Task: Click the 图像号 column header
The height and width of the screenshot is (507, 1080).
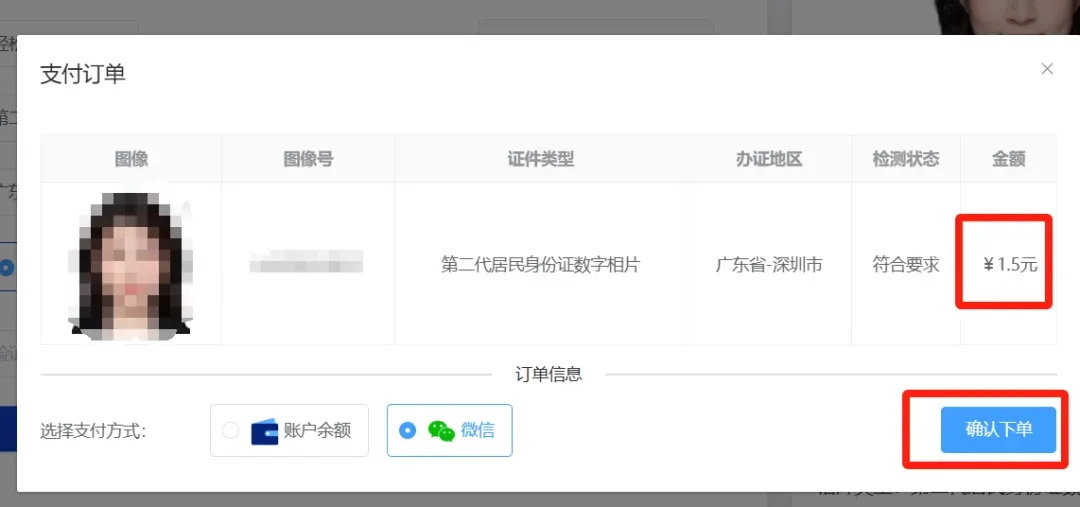Action: (308, 159)
